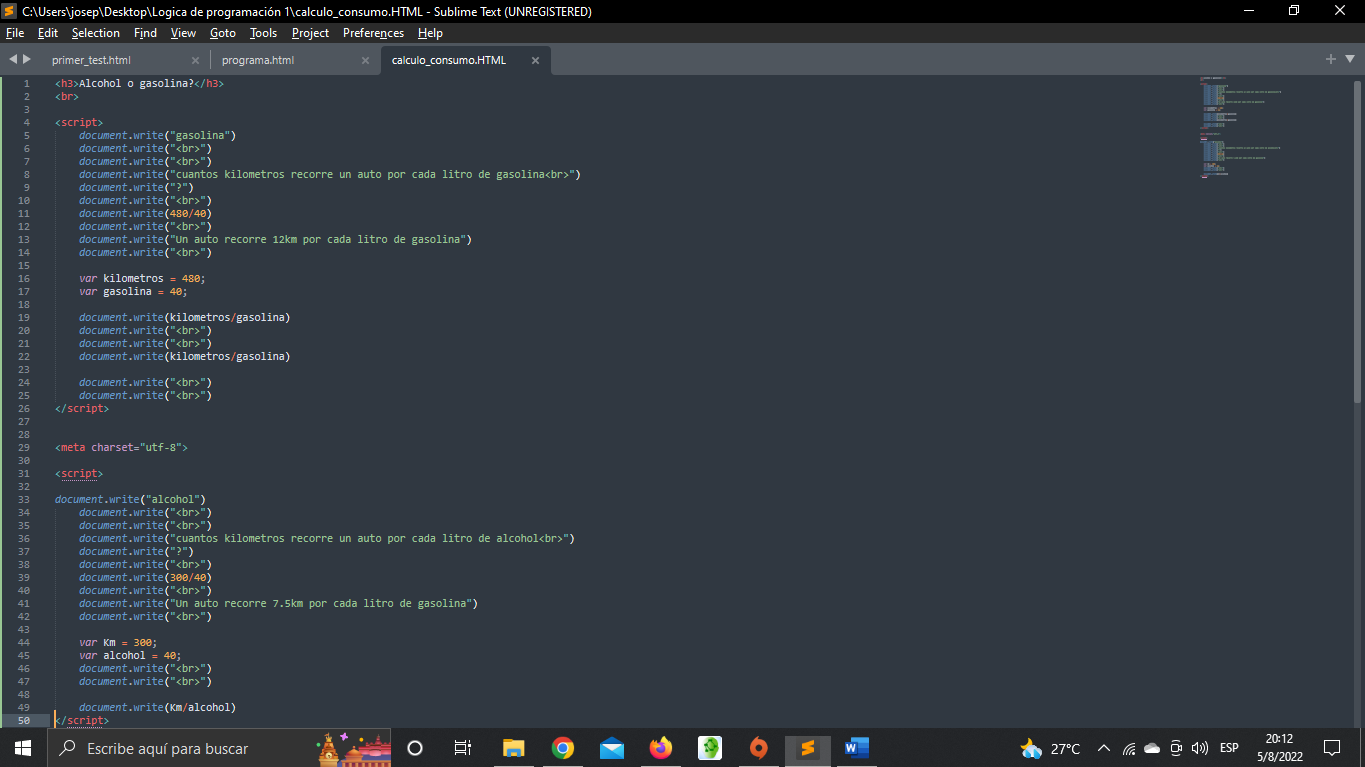Image resolution: width=1365 pixels, height=767 pixels.
Task: Open the Edit menu
Action: [x=48, y=33]
